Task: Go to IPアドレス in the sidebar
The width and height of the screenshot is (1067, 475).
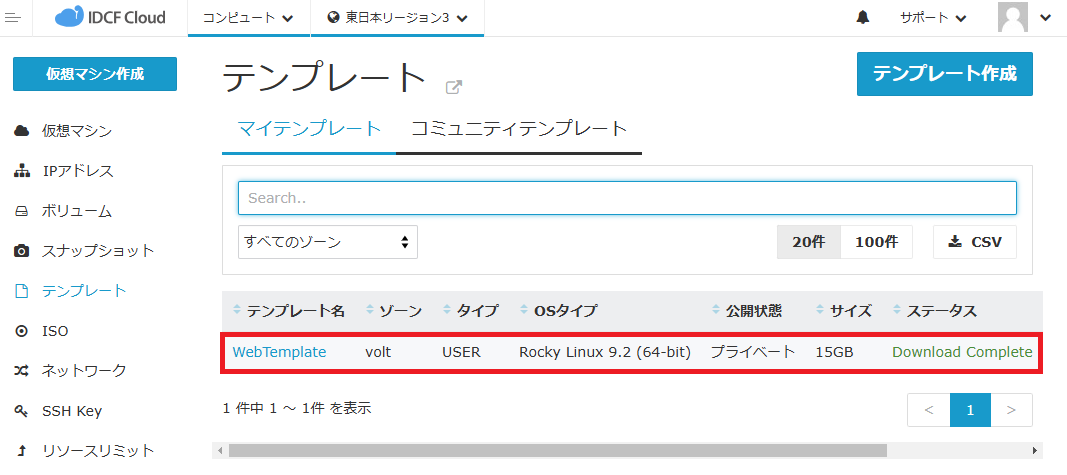Action: (77, 171)
